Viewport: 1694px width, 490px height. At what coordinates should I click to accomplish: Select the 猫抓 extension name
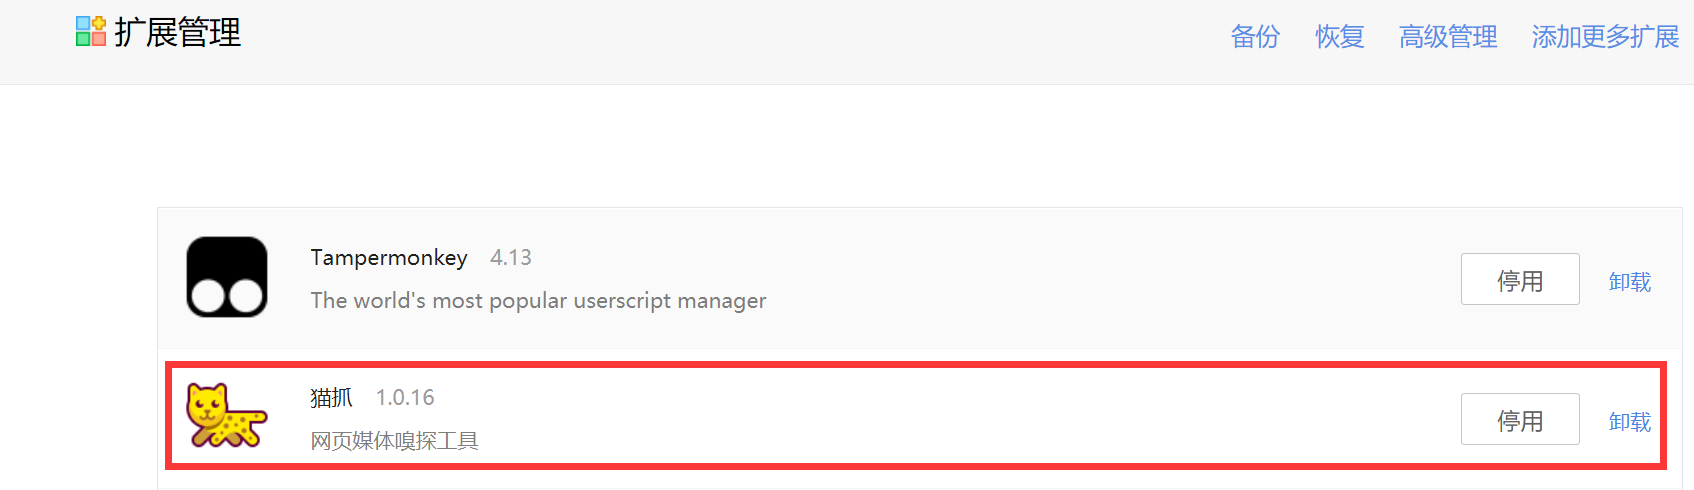click(x=331, y=398)
